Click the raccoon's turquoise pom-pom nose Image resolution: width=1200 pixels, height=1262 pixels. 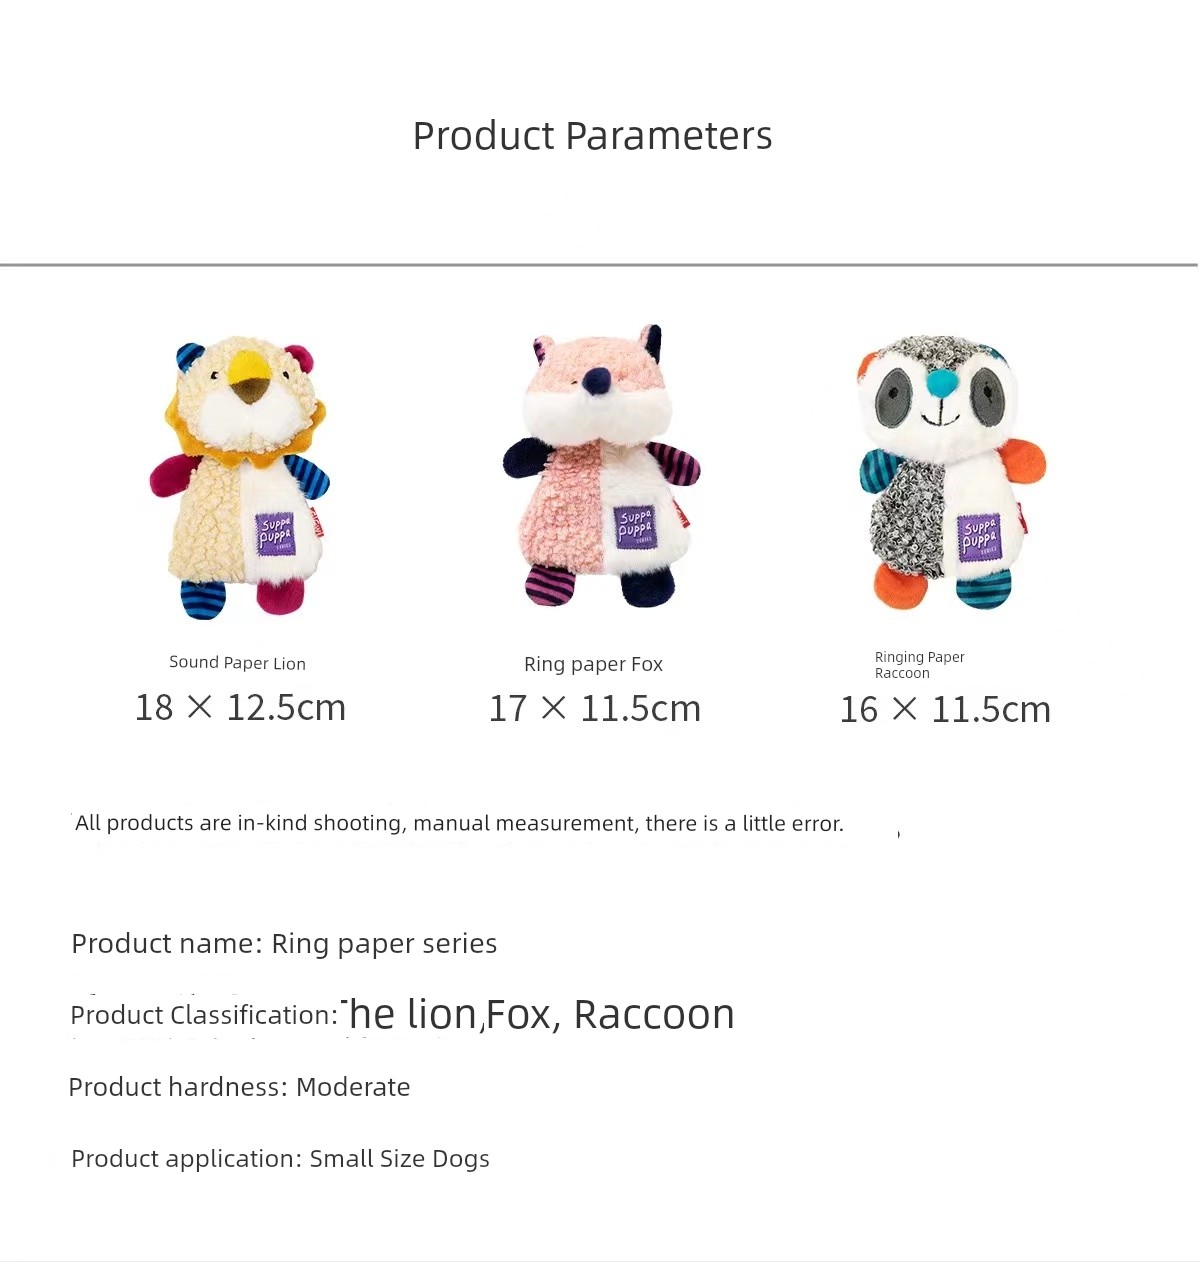[x=941, y=383]
